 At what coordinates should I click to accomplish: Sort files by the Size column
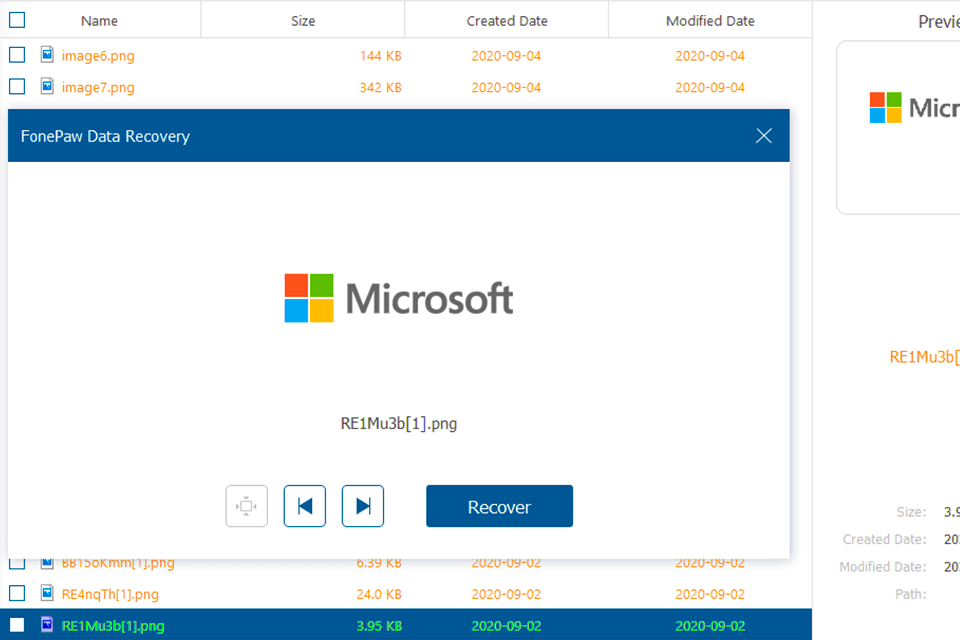tap(302, 20)
